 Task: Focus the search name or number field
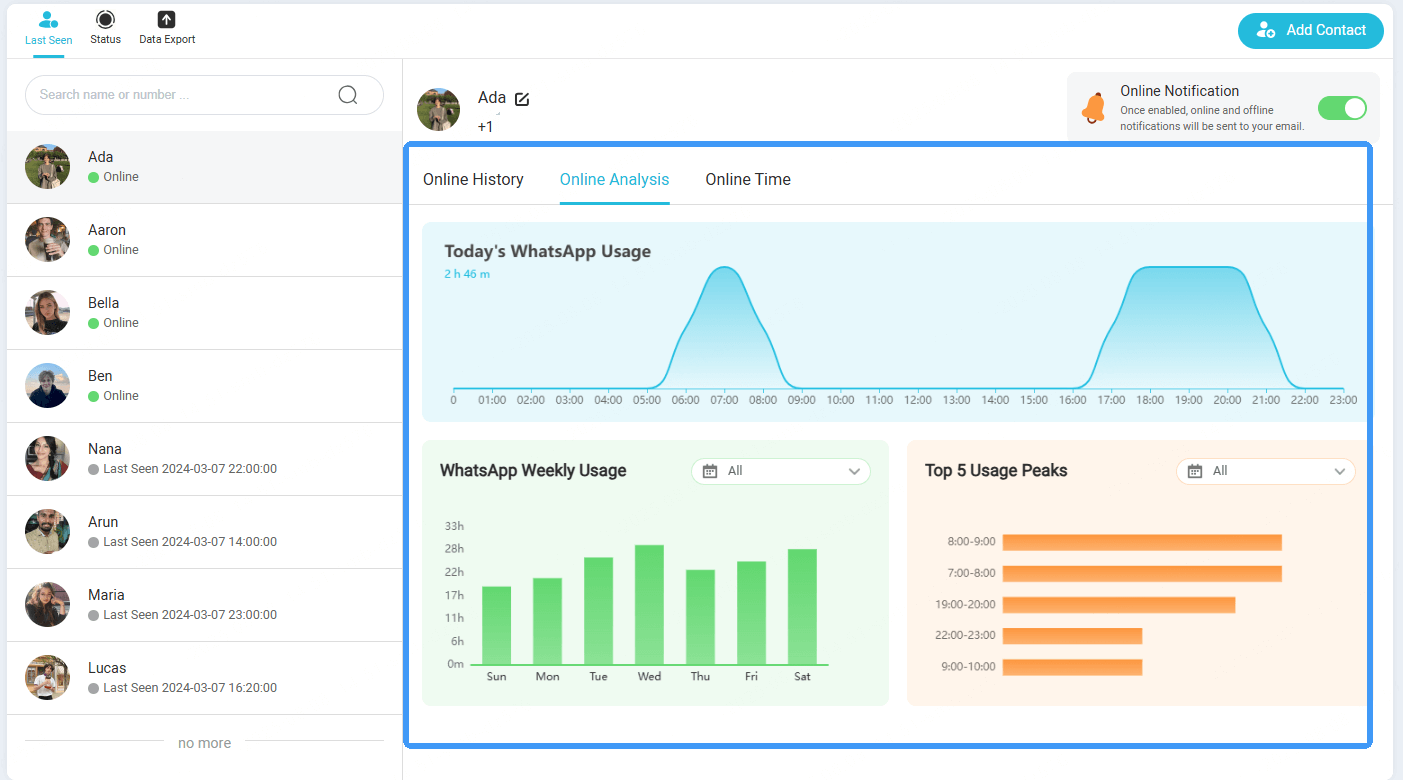tap(204, 95)
